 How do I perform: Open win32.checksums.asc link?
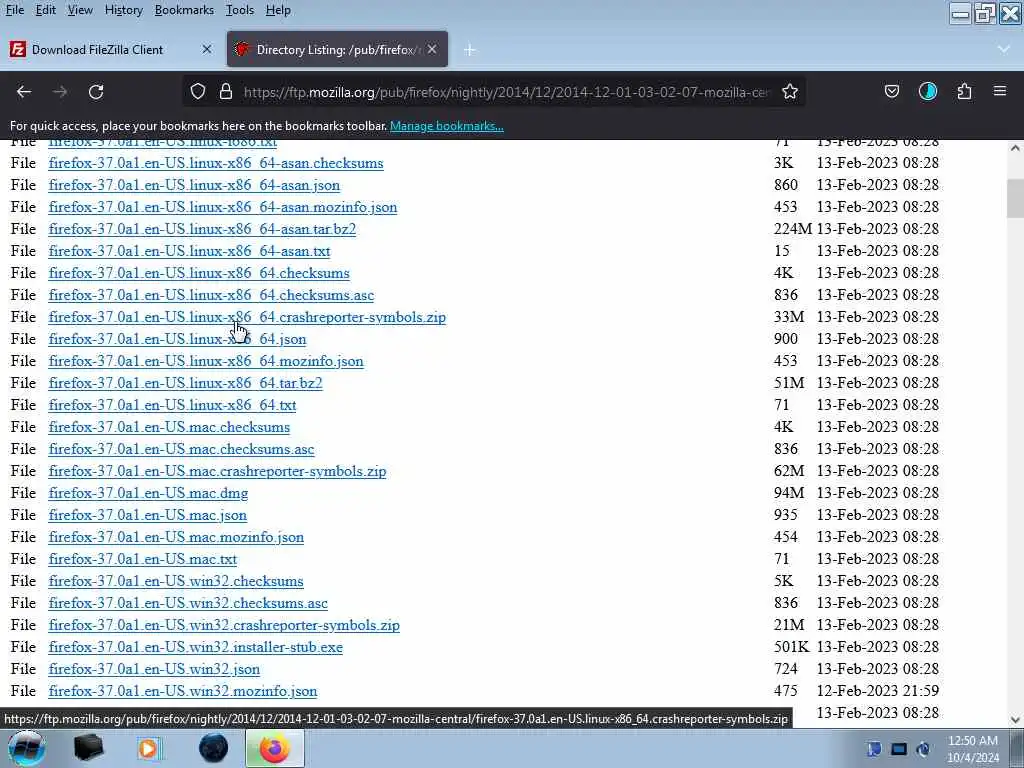188,603
